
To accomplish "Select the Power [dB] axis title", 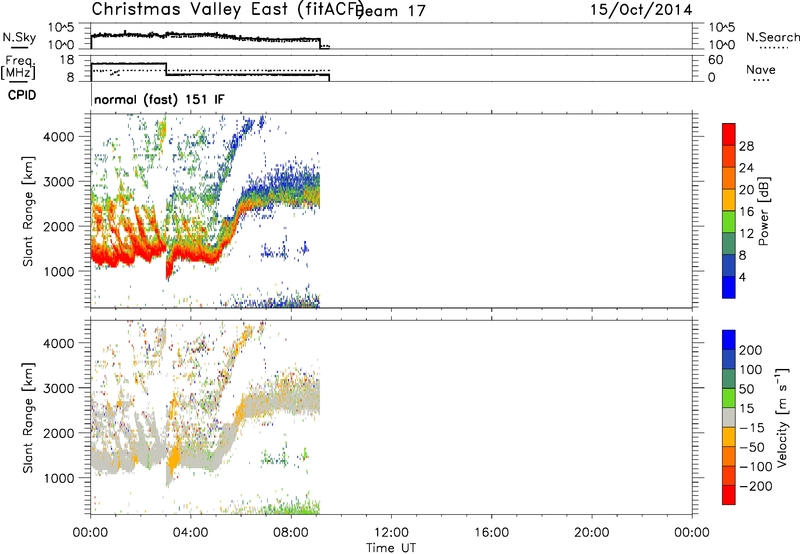I will [764, 211].
